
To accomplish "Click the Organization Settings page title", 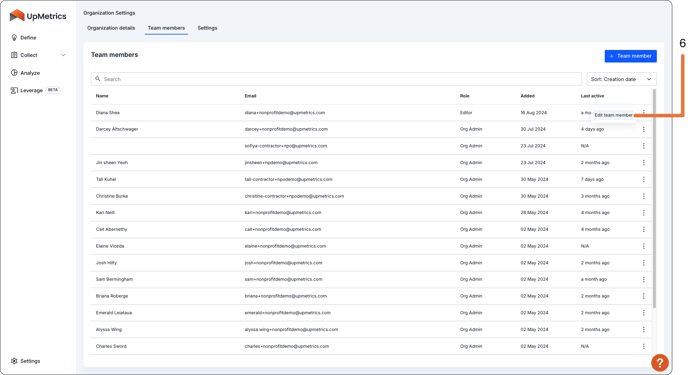I will [109, 13].
